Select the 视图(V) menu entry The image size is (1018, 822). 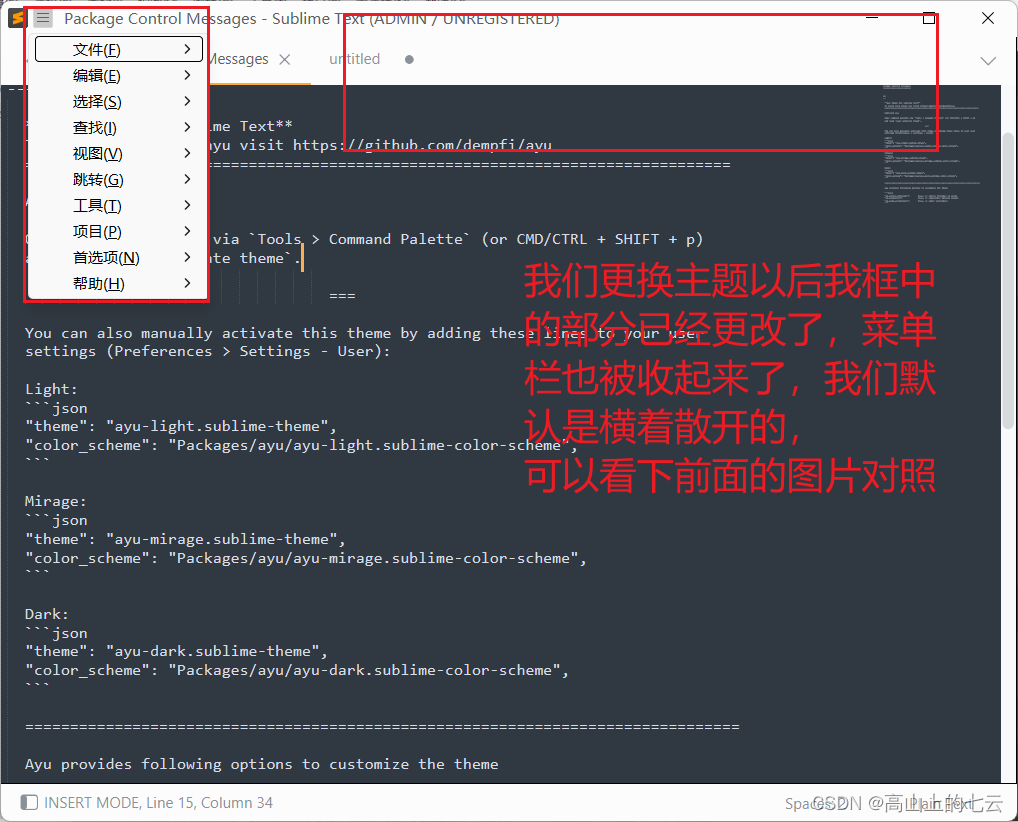96,153
